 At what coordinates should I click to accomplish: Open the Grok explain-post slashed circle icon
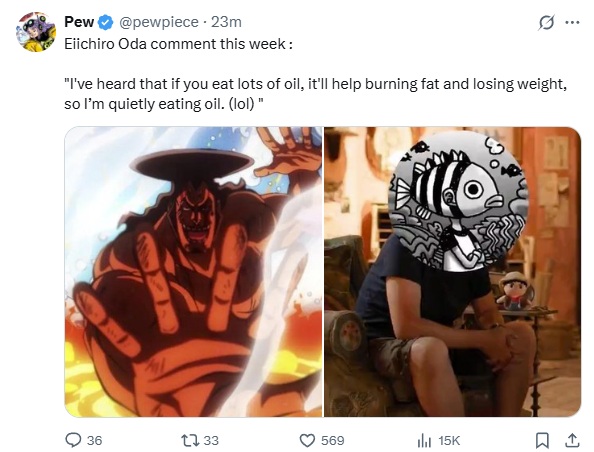point(546,22)
